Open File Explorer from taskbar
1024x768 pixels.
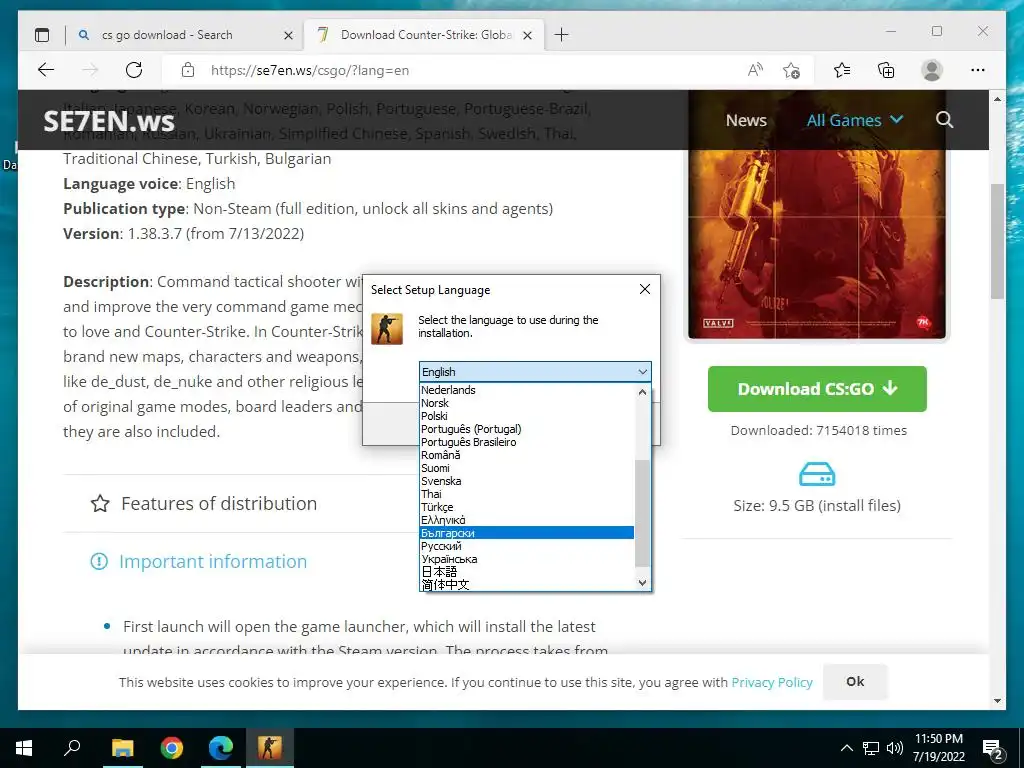click(122, 748)
